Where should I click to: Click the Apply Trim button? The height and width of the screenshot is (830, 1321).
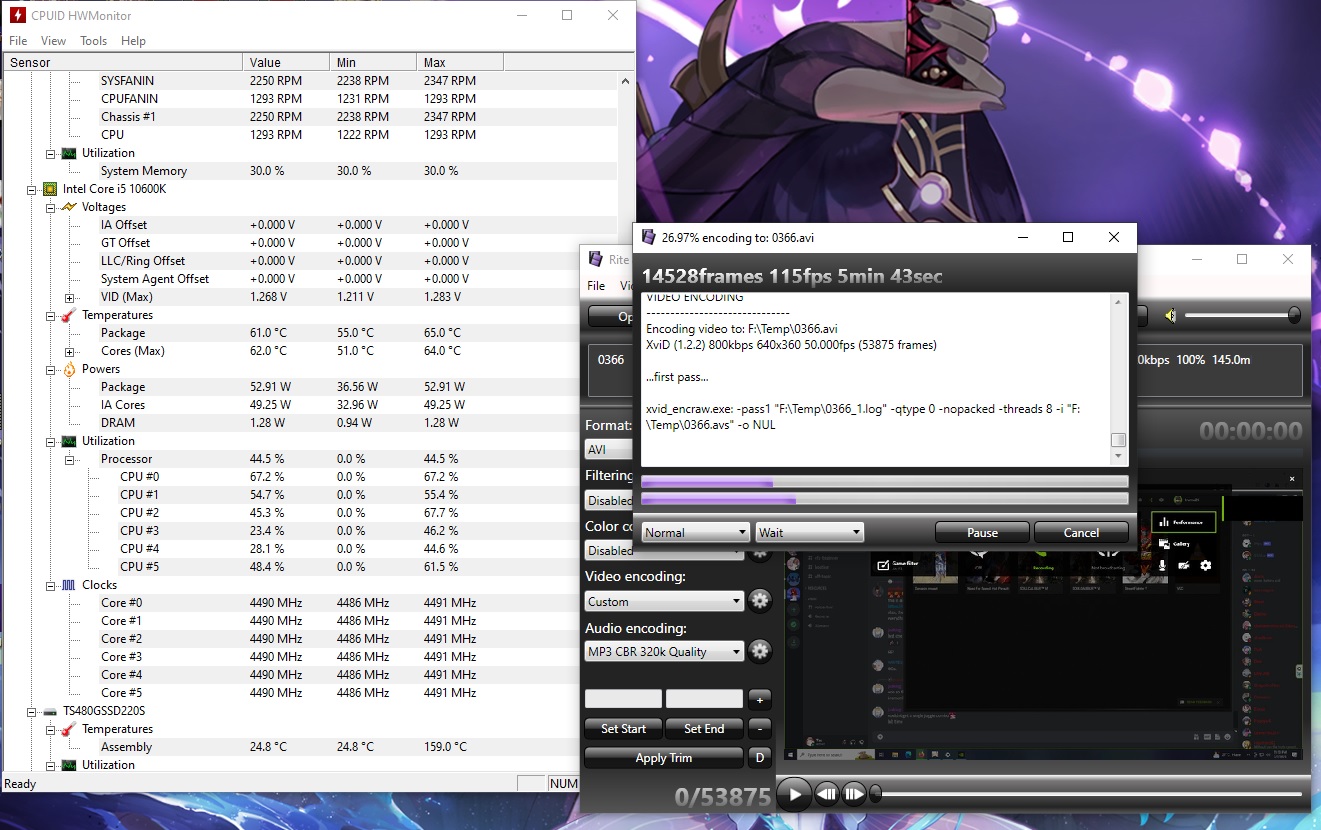tap(664, 757)
